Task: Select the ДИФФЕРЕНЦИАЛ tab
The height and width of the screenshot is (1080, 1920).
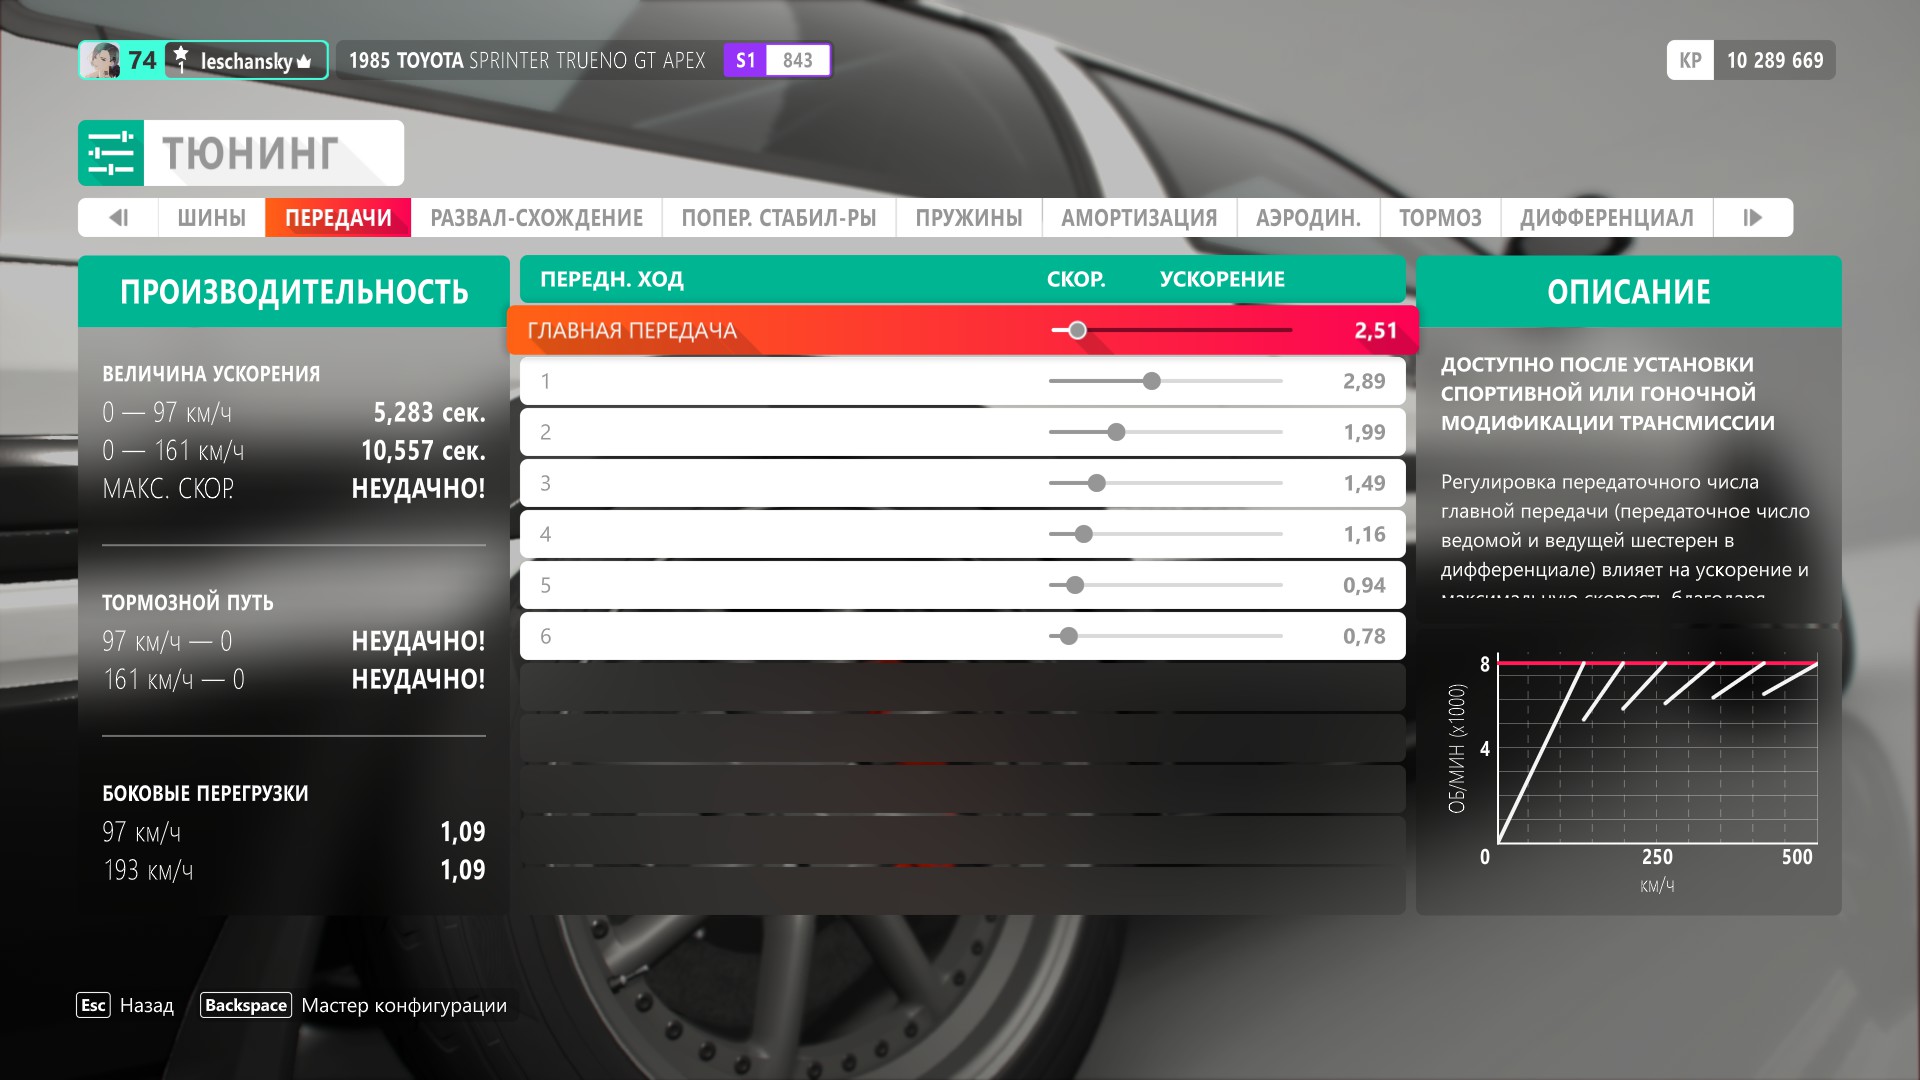Action: coord(1606,218)
